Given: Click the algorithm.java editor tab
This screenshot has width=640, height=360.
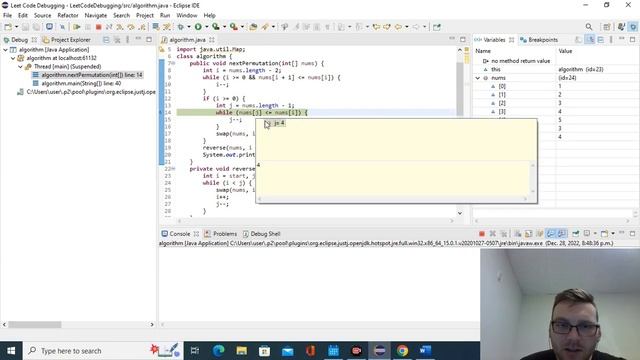Looking at the screenshot, I should coord(187,40).
